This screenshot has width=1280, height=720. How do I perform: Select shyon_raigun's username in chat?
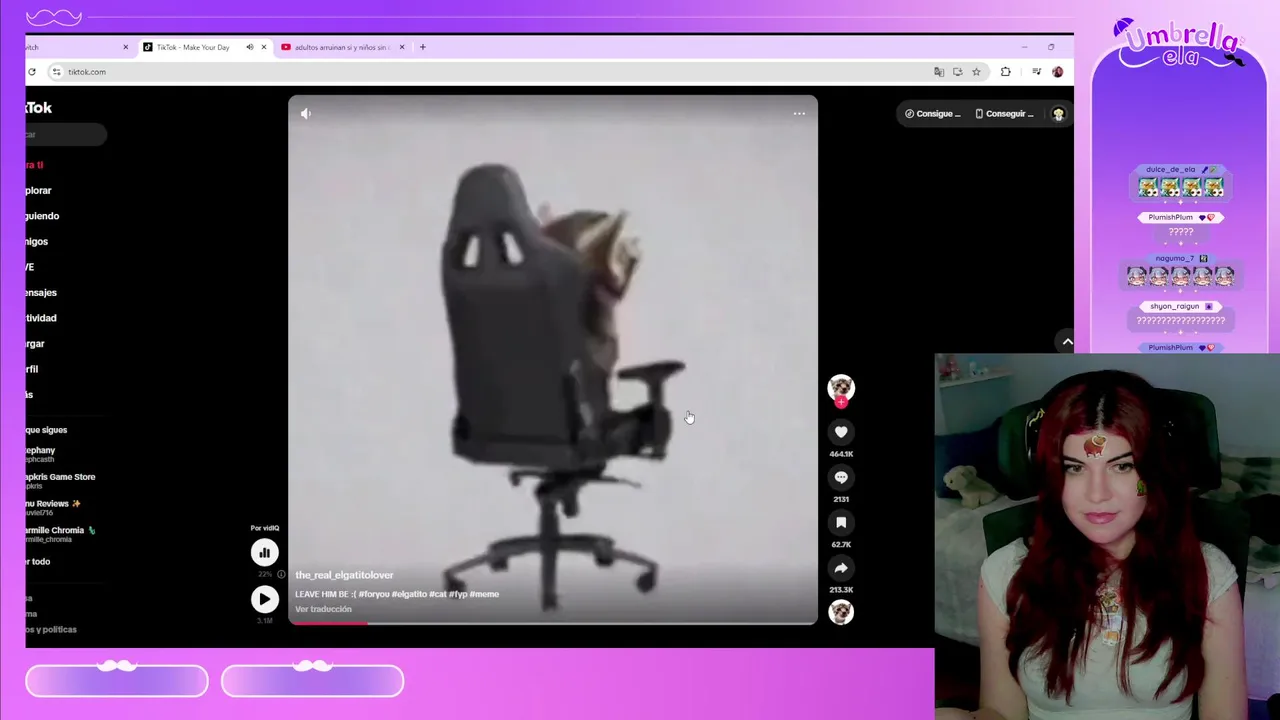pos(1174,307)
